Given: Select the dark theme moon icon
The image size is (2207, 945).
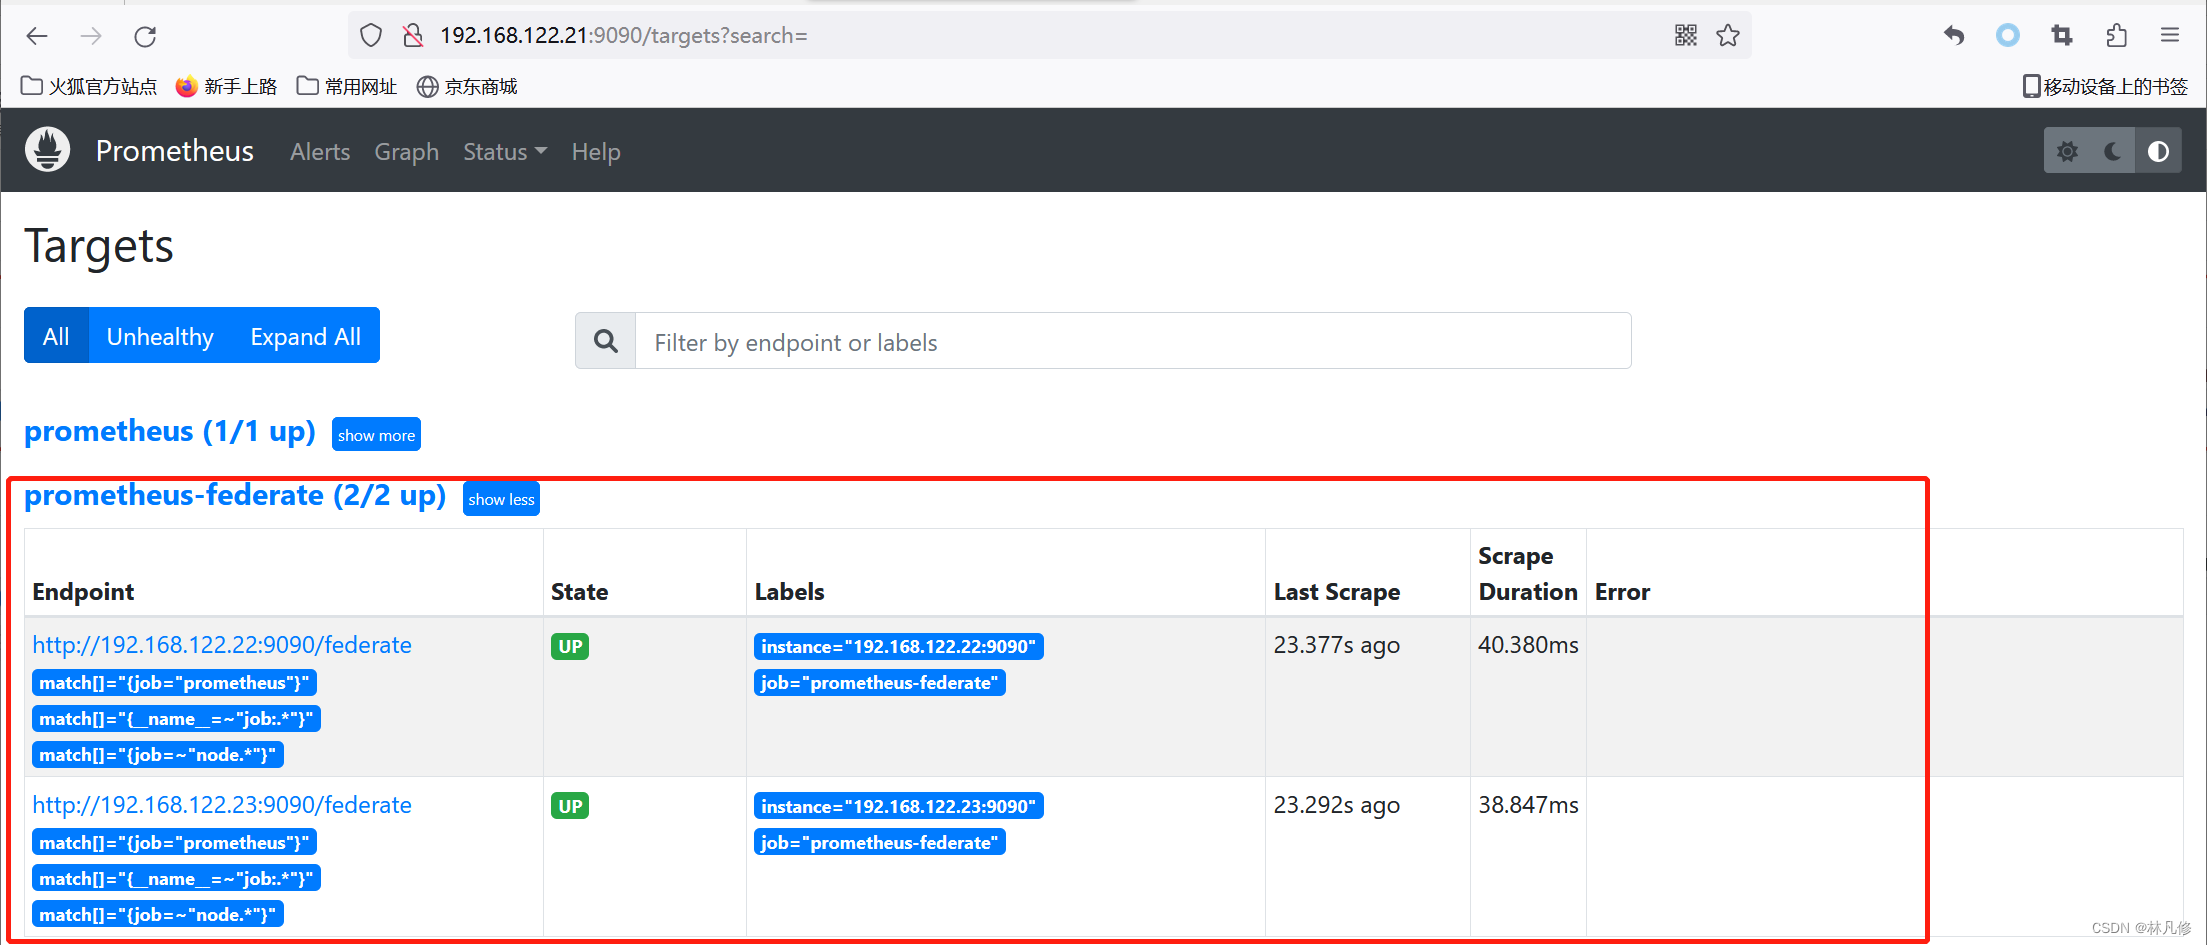Looking at the screenshot, I should [2112, 151].
